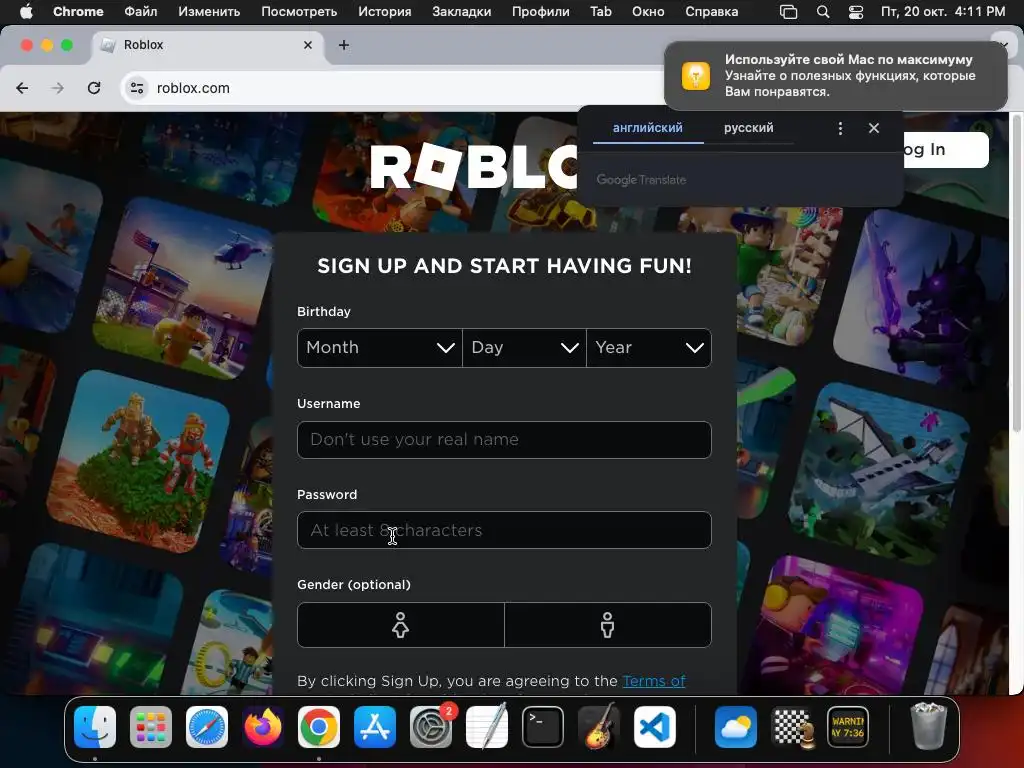Open System Settings in the Dock

431,727
